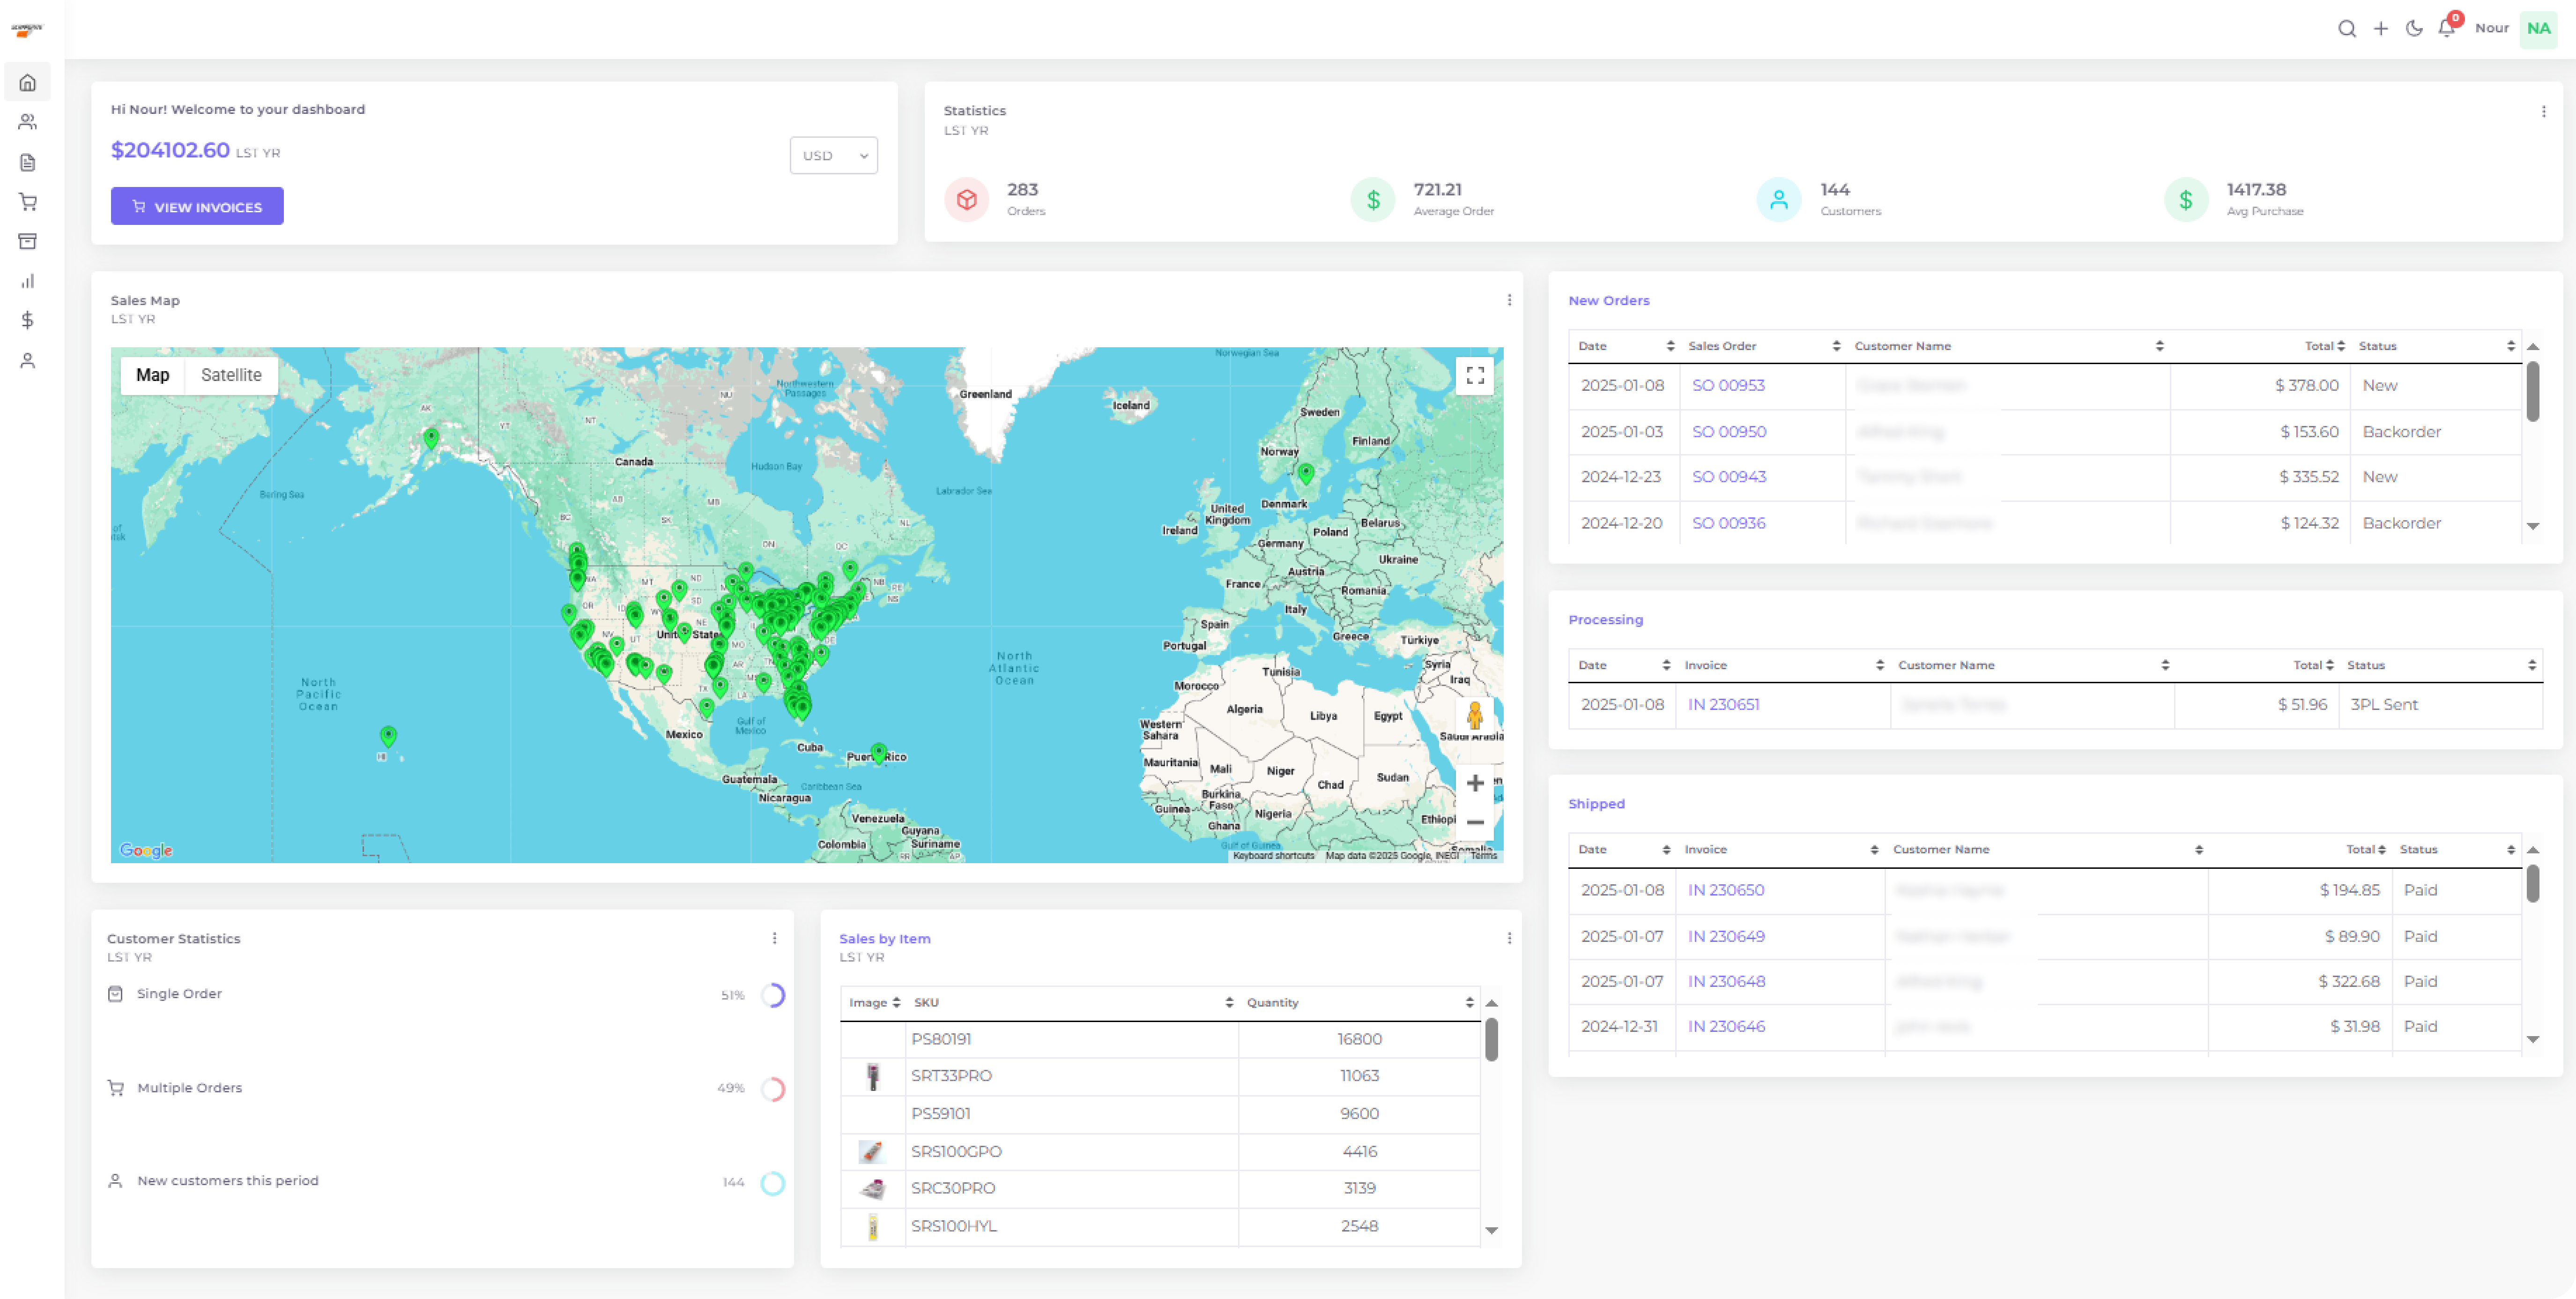Open the Customers sidebar icon

(x=28, y=122)
